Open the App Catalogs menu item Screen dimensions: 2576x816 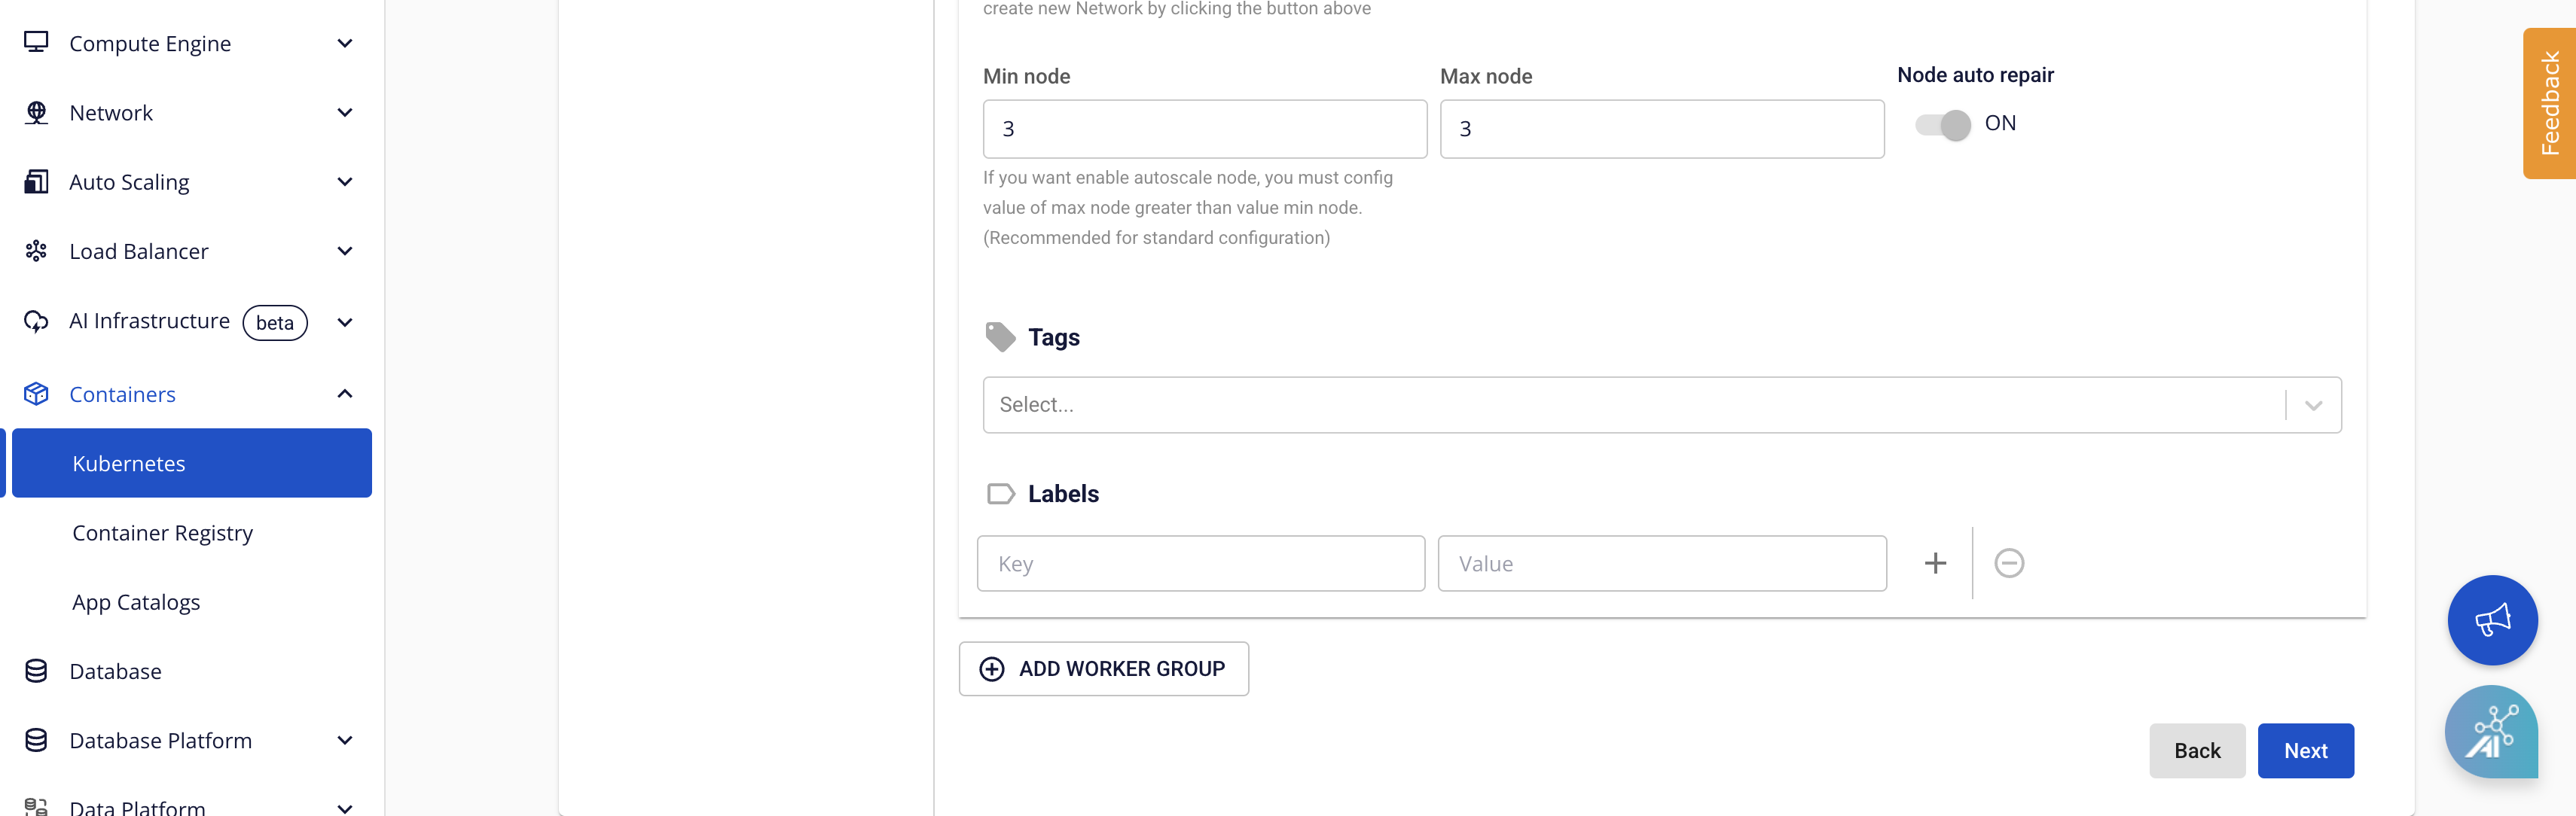point(136,602)
